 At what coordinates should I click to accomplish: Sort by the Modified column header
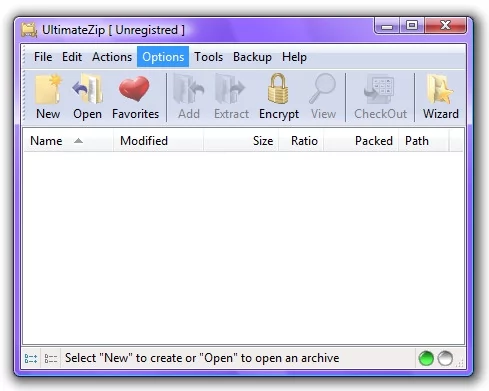click(158, 141)
